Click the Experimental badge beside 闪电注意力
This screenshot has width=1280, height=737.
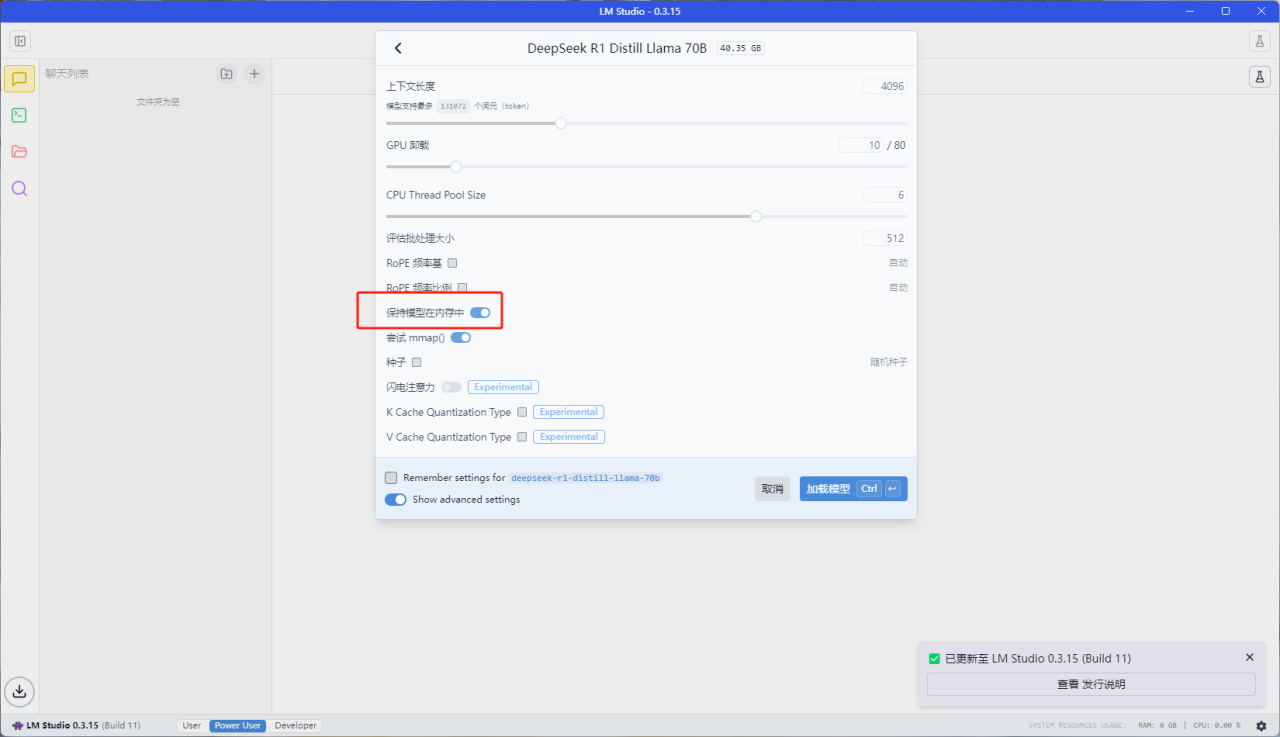pos(503,387)
